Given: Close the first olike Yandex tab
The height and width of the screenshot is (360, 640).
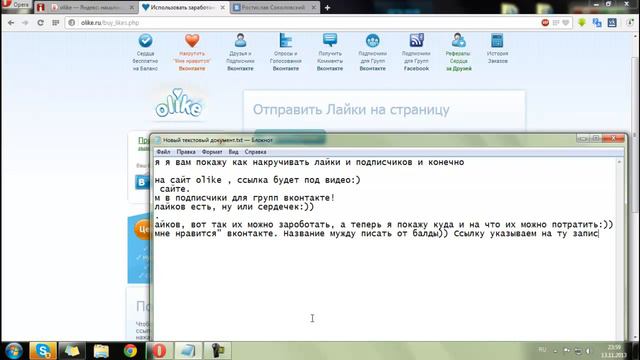Looking at the screenshot, I should click(x=131, y=8).
